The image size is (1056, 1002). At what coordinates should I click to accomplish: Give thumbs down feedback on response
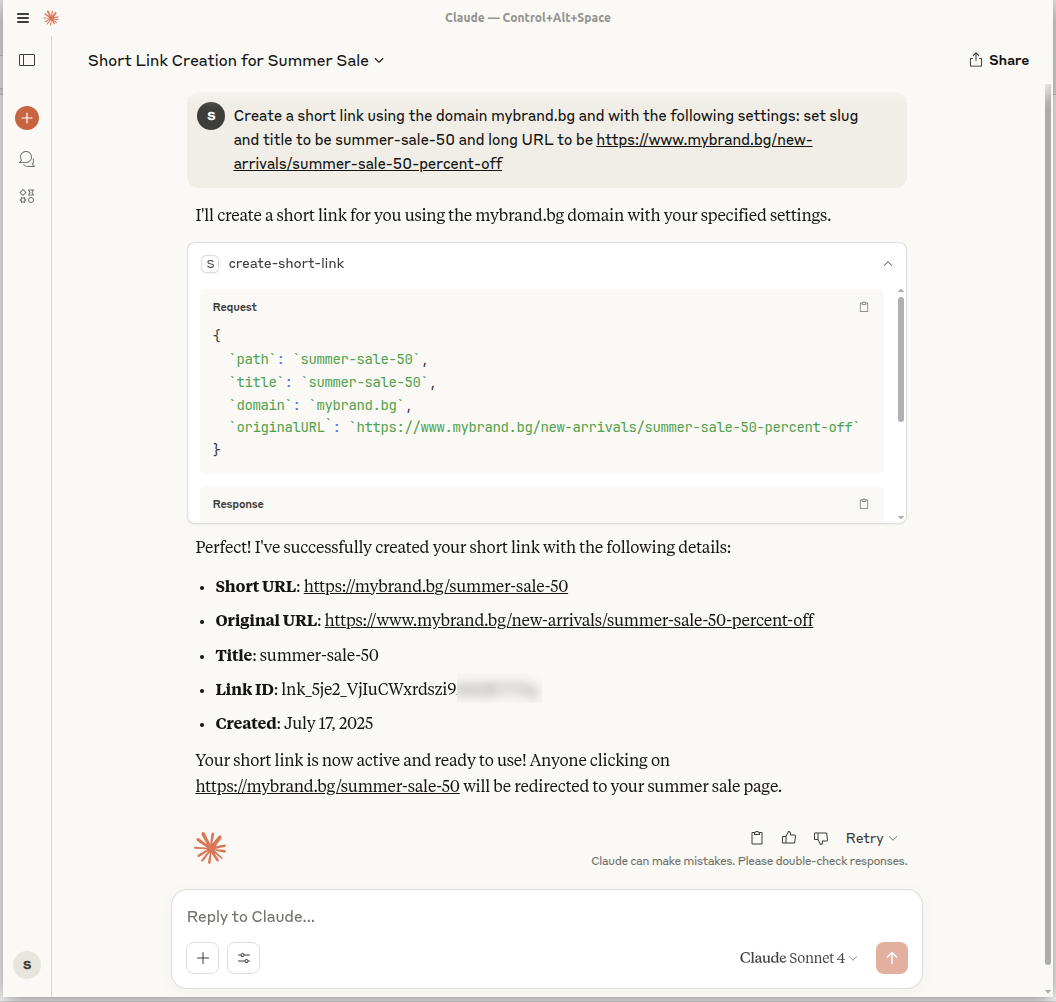(821, 838)
